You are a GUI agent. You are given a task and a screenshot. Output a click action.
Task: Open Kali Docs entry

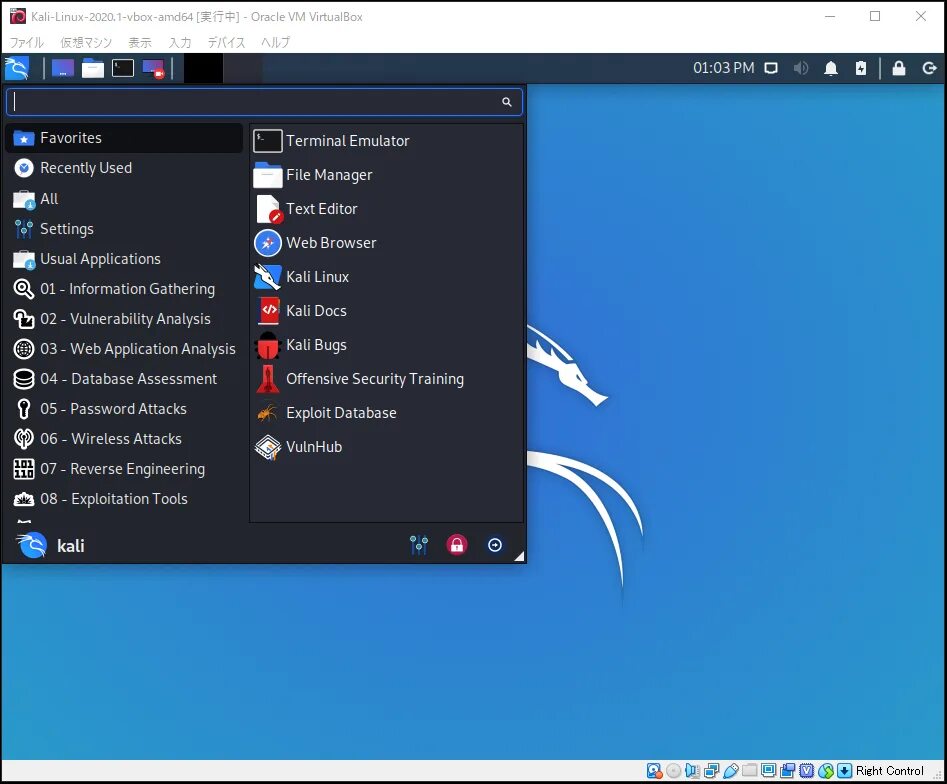pyautogui.click(x=387, y=311)
